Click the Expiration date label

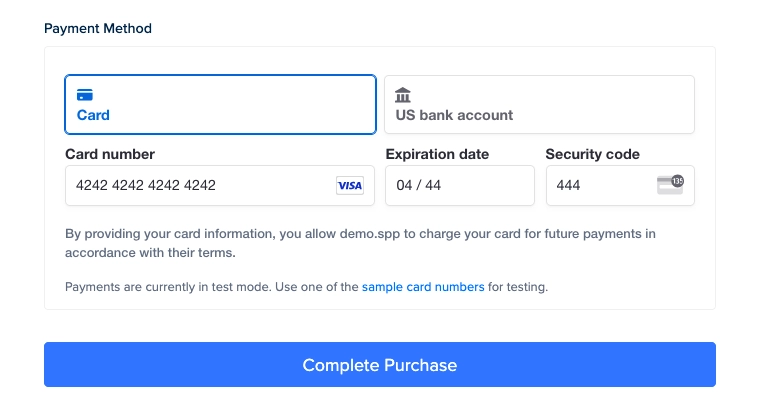coord(437,154)
